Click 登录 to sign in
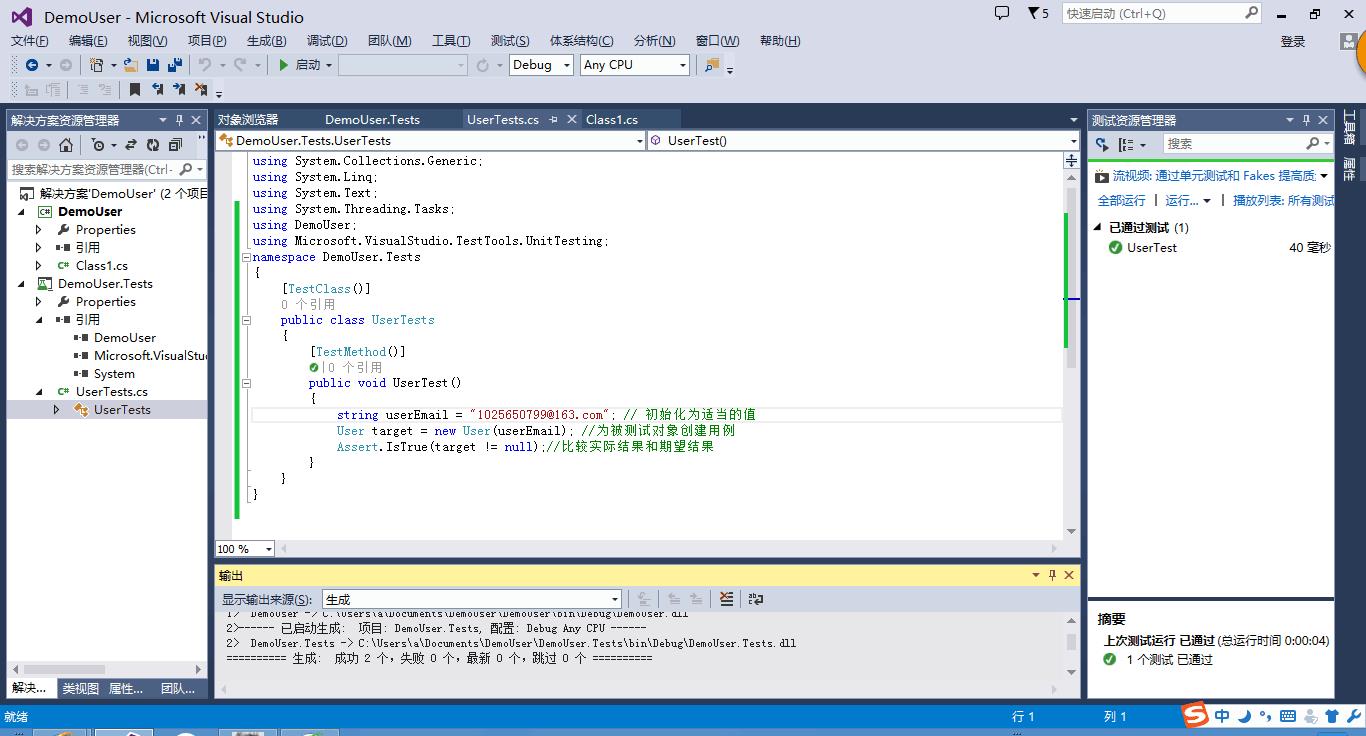This screenshot has width=1366, height=736. point(1293,41)
